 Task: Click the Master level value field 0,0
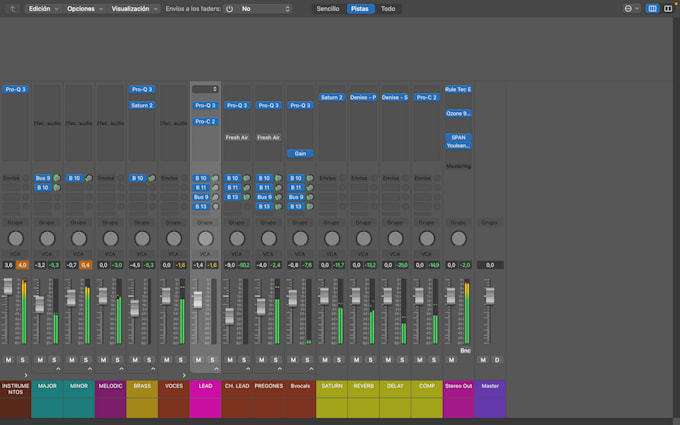click(490, 265)
